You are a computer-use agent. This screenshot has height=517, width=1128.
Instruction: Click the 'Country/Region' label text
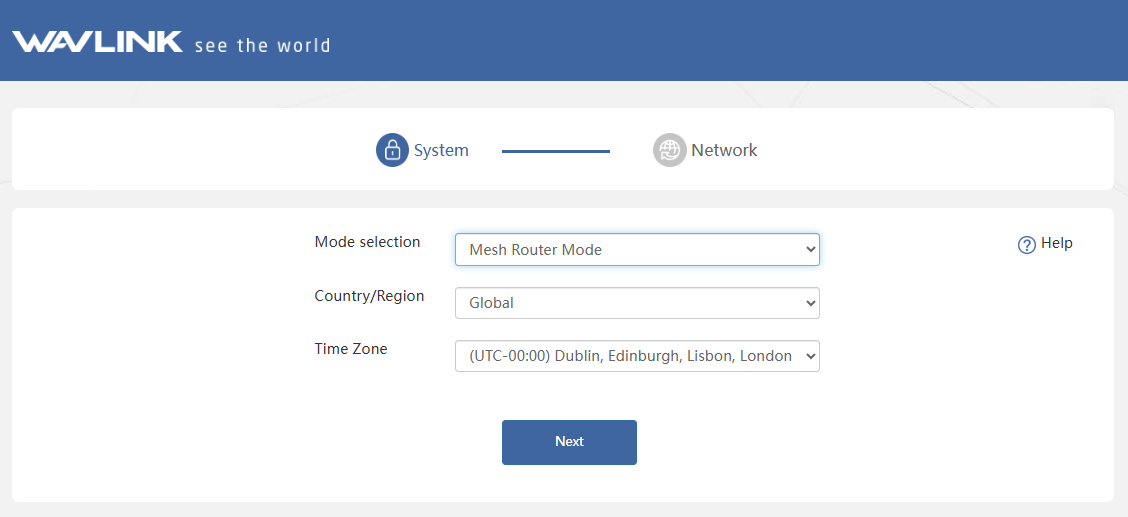coord(369,296)
